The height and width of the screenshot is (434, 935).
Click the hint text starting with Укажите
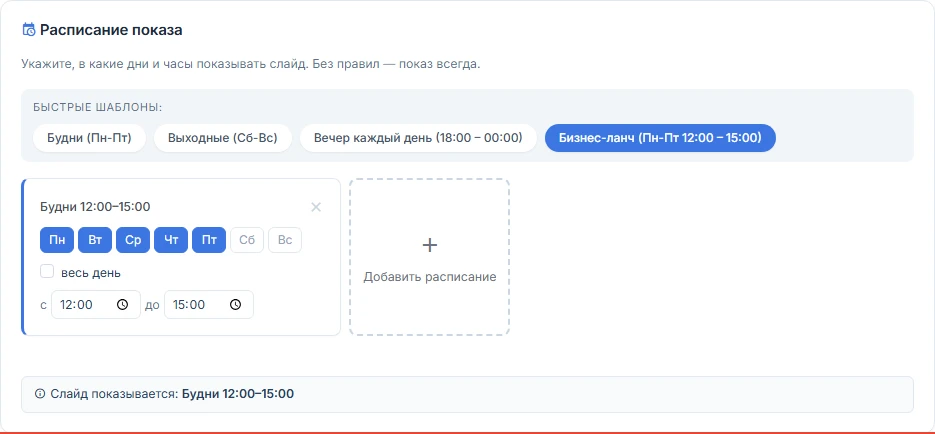pos(250,64)
